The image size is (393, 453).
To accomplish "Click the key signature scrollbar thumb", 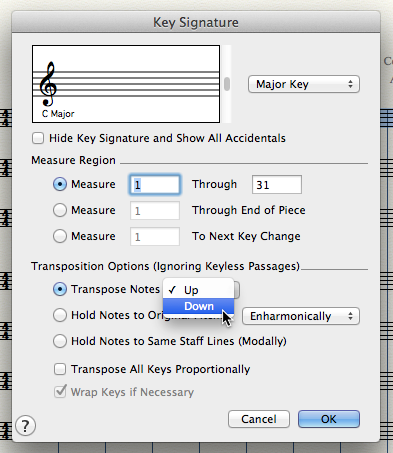I will (x=227, y=84).
